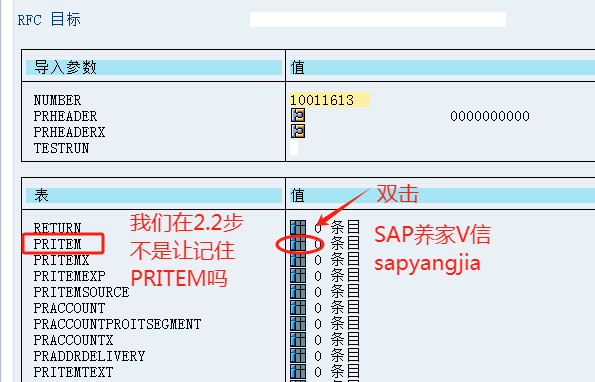This screenshot has height=382, width=595.
Task: Open the PRITEM table icon
Action: coord(298,244)
